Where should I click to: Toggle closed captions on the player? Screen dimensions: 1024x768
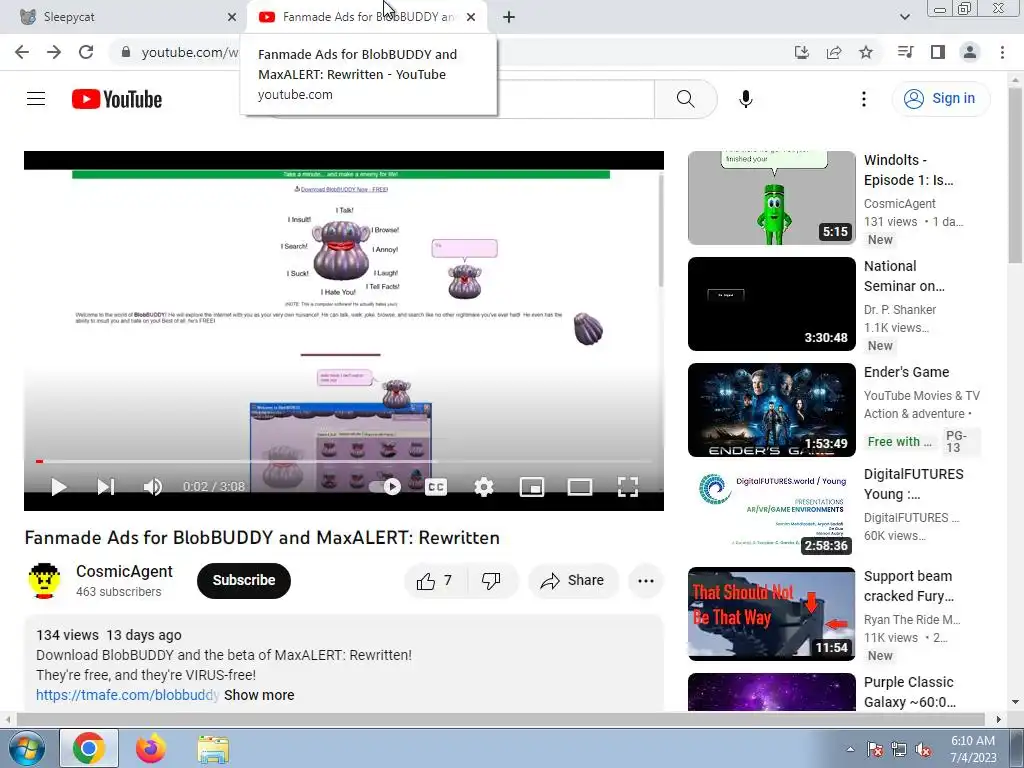coord(436,487)
